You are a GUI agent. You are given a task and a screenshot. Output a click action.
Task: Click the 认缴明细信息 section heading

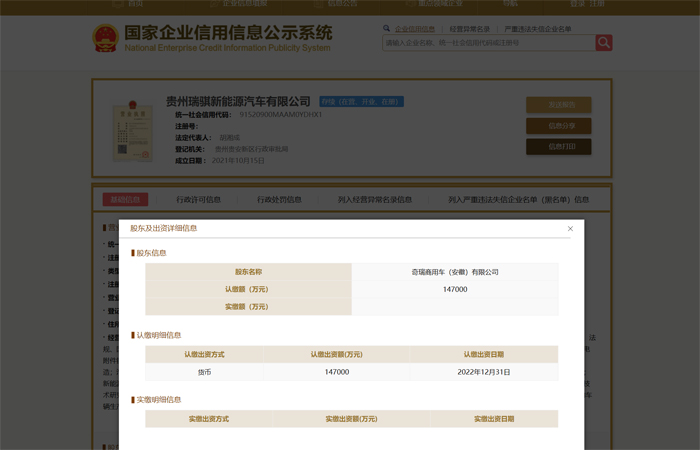(x=158, y=335)
